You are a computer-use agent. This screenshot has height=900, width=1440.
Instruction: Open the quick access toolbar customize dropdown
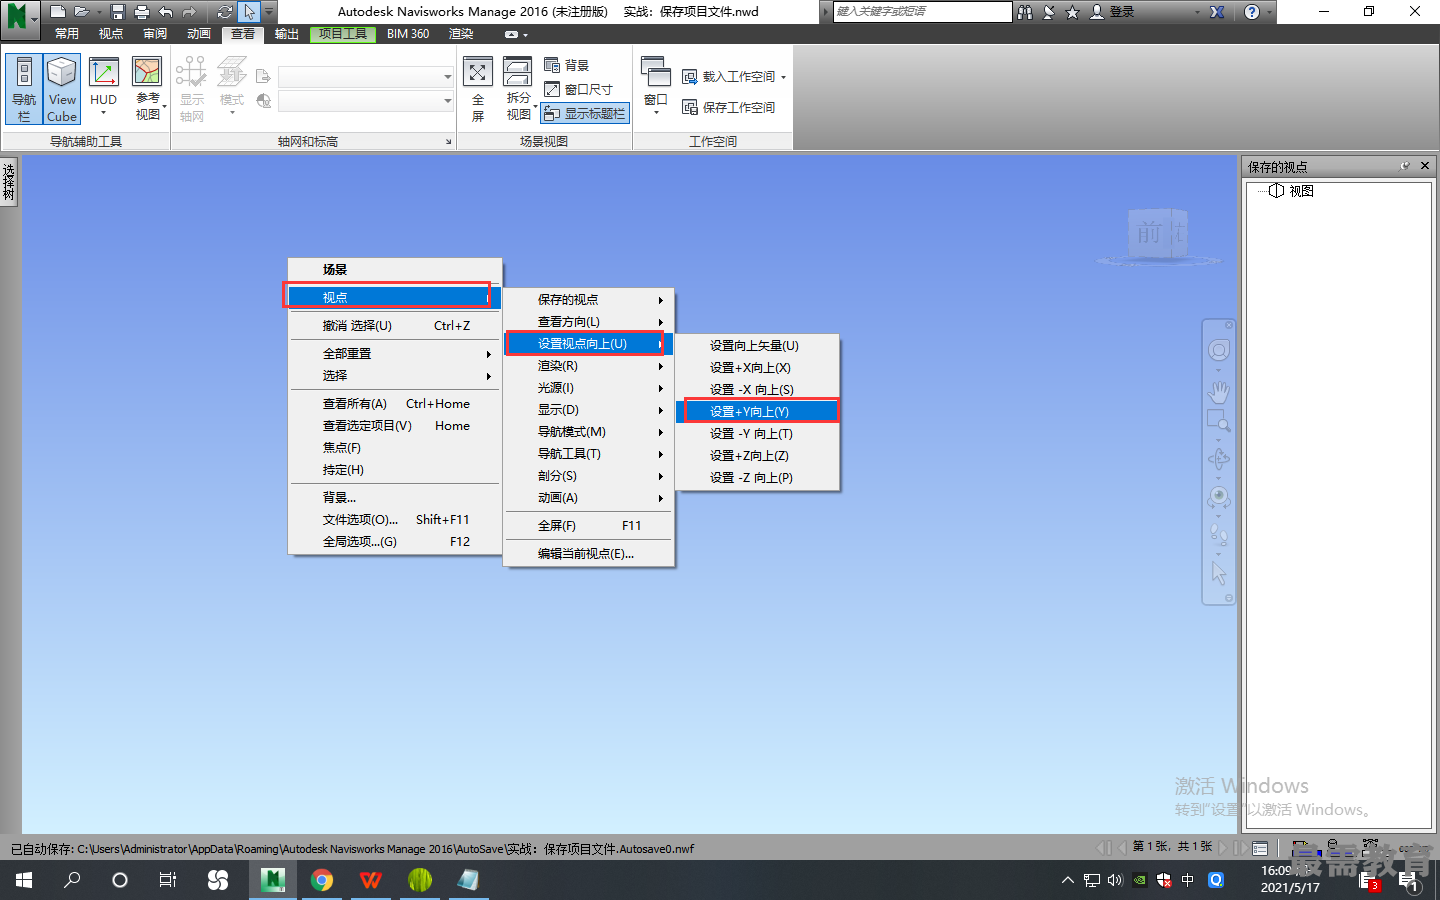[x=269, y=12]
